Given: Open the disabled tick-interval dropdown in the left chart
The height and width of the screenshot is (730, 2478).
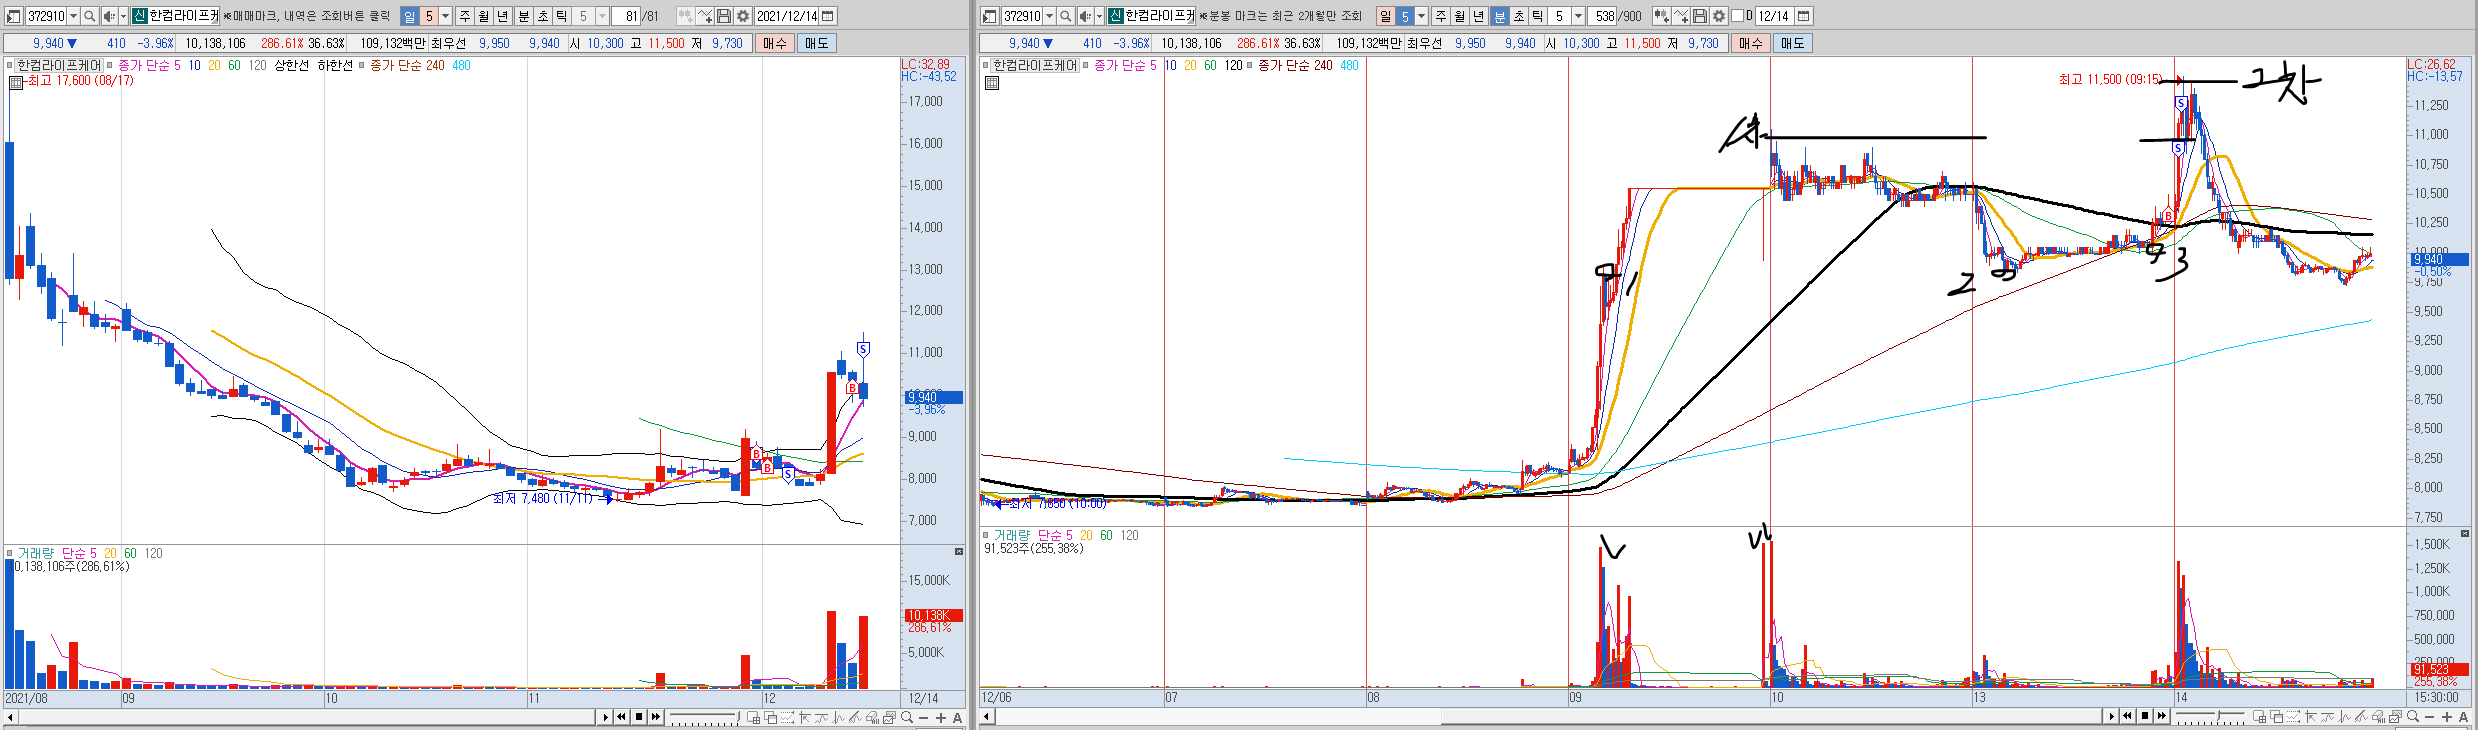Looking at the screenshot, I should pyautogui.click(x=602, y=16).
